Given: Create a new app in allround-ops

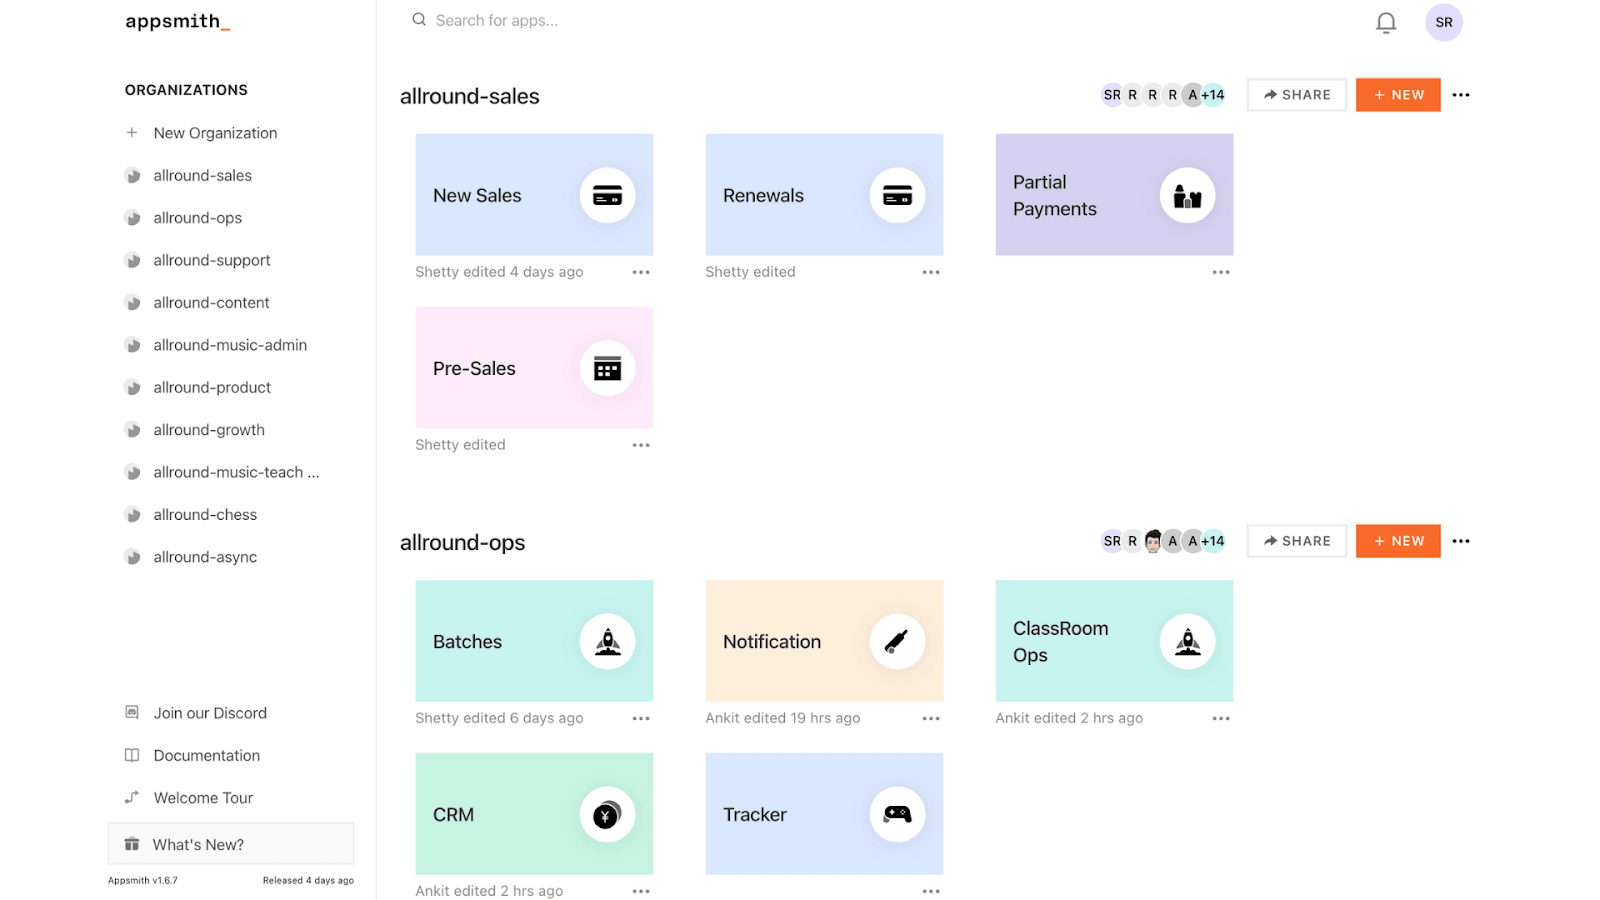Looking at the screenshot, I should pos(1398,541).
